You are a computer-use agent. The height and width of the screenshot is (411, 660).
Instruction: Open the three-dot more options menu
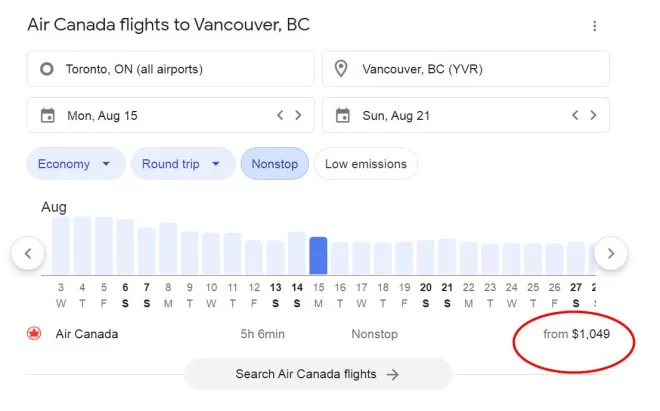point(594,26)
